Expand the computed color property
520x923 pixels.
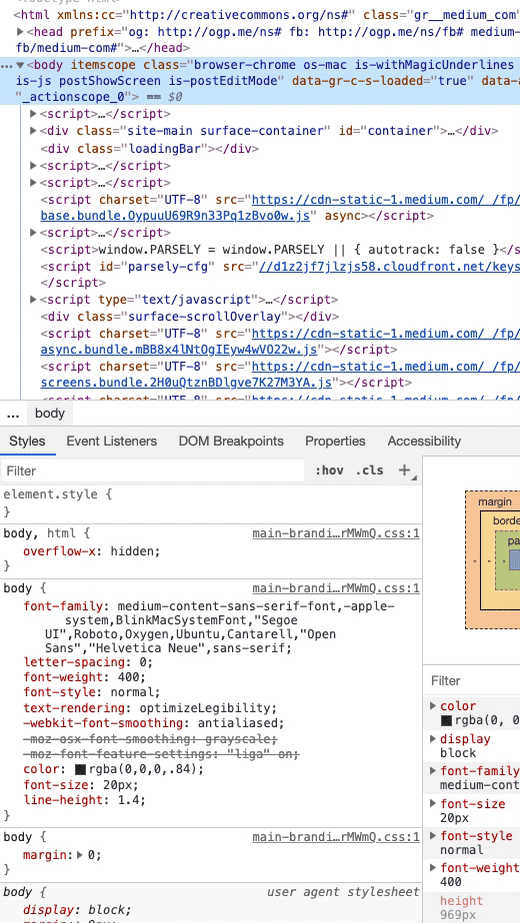coord(433,706)
